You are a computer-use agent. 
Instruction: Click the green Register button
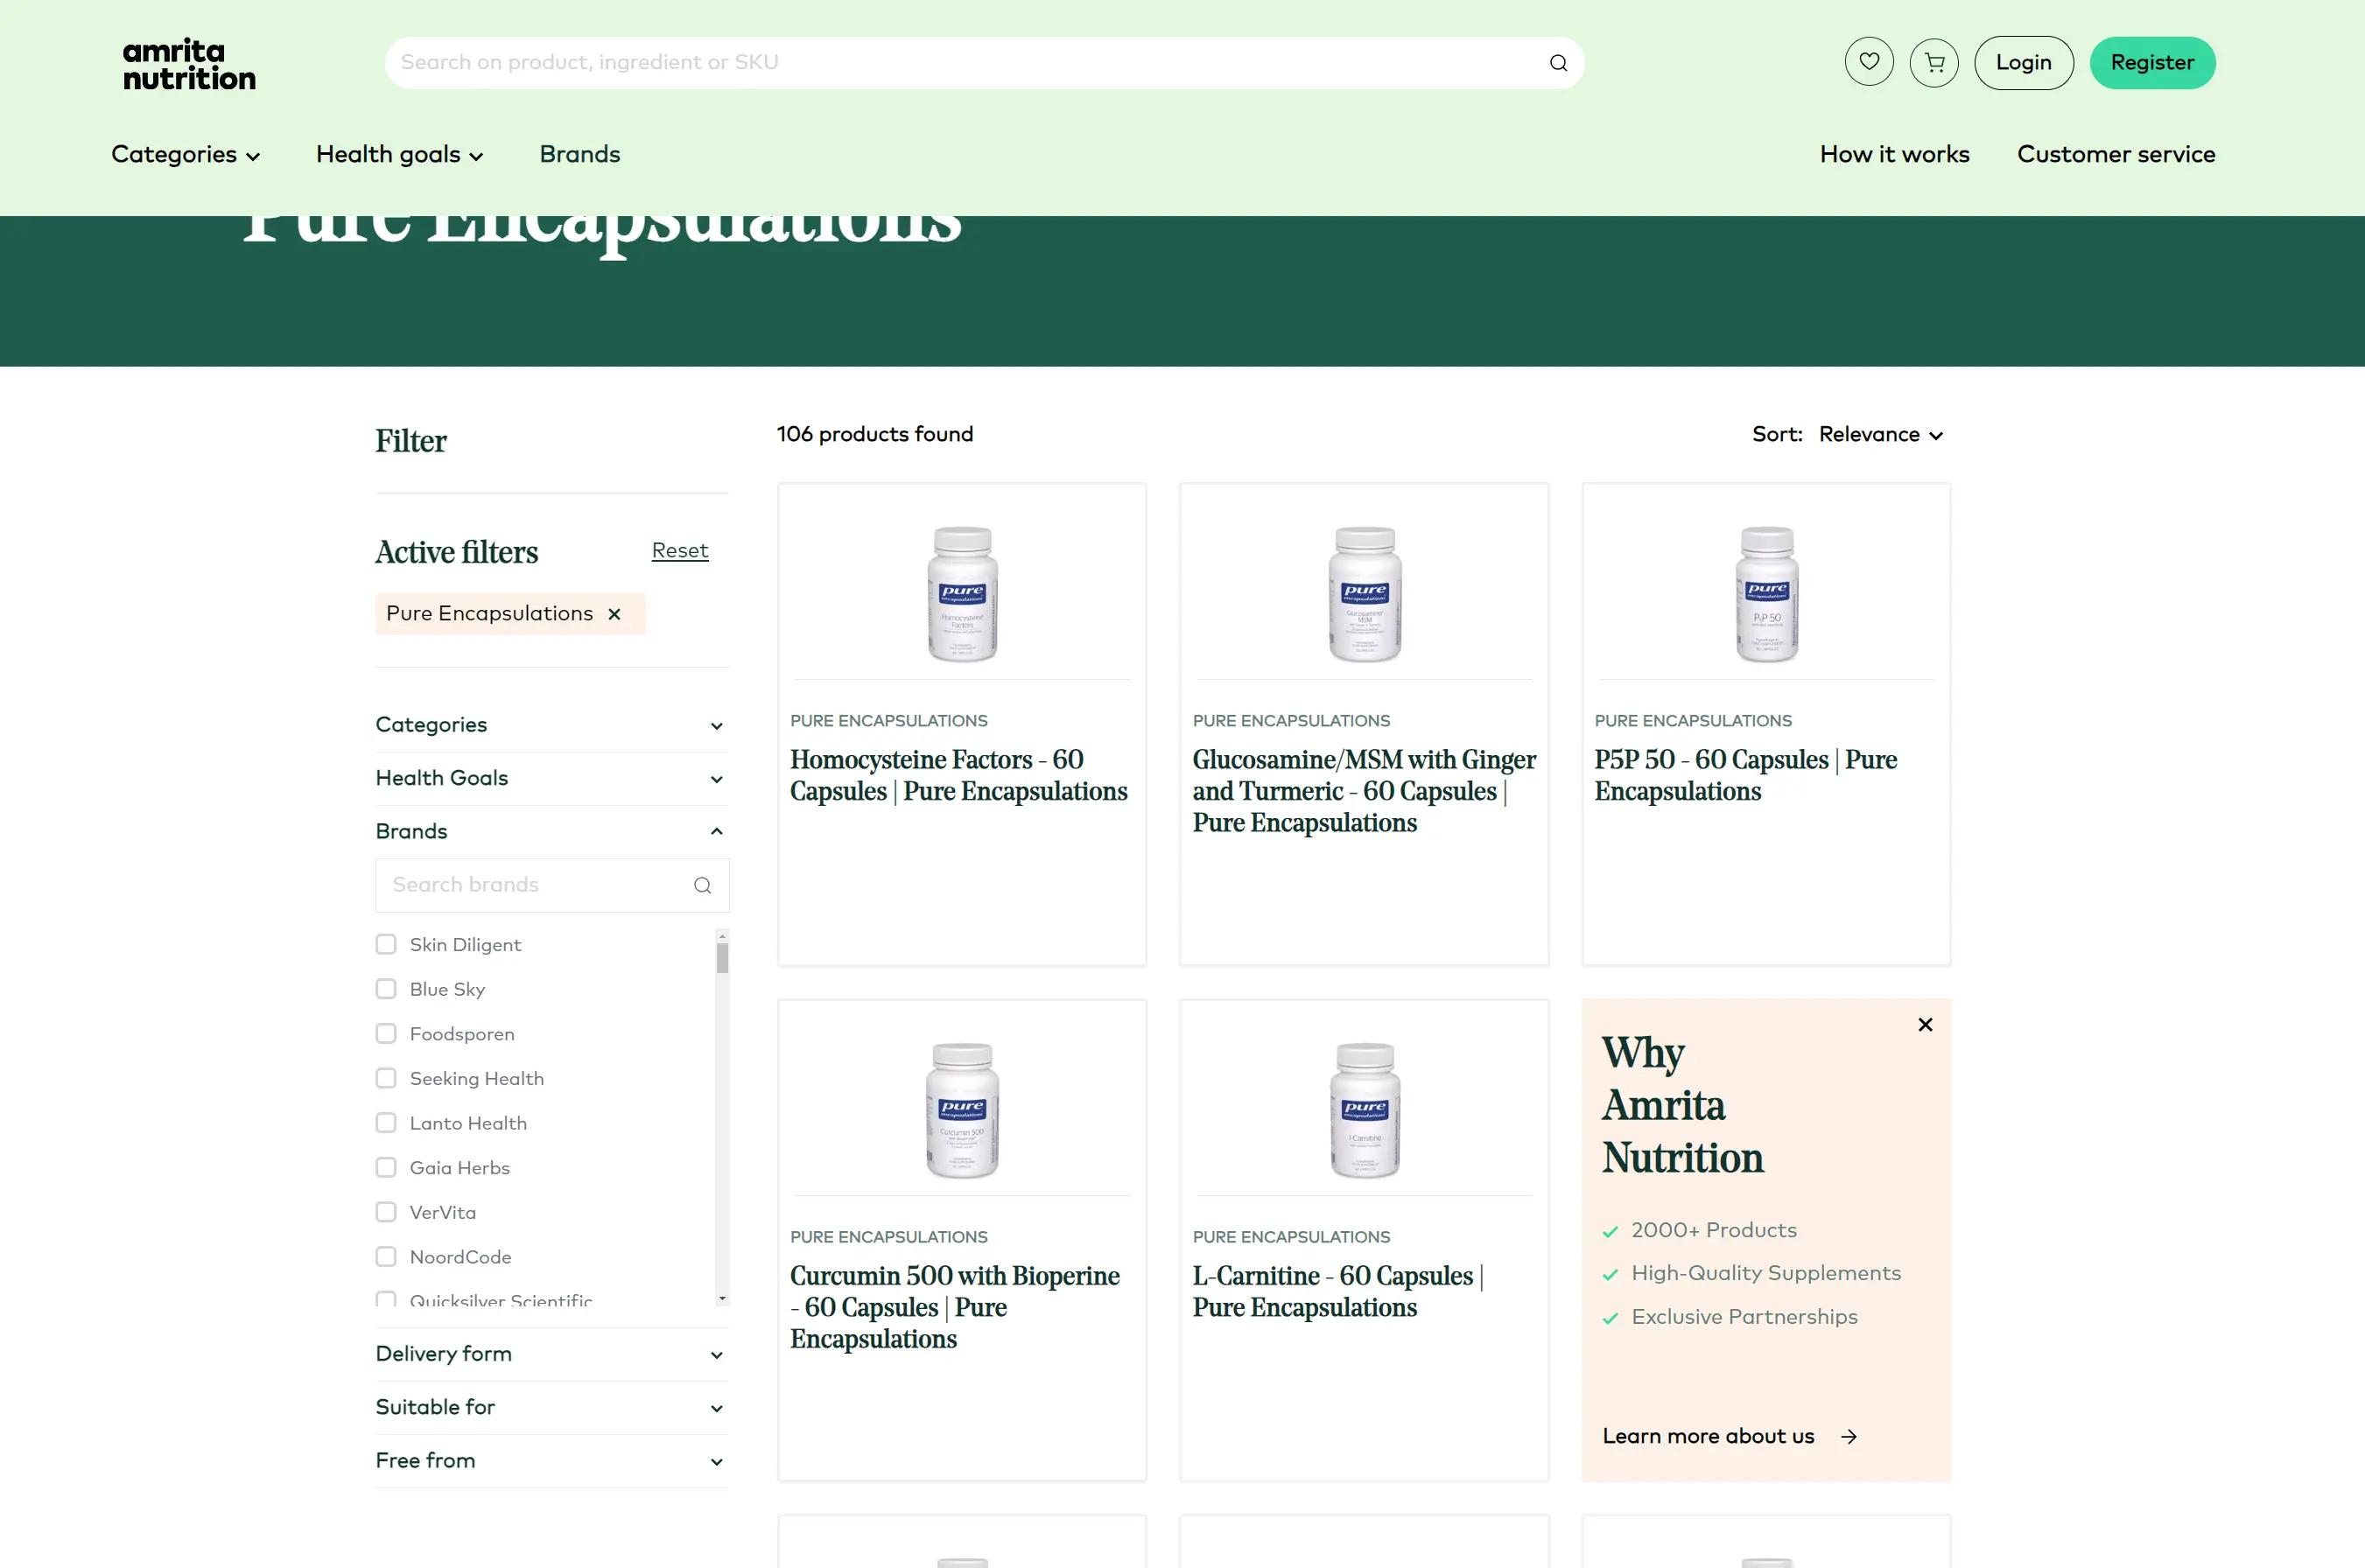2152,62
